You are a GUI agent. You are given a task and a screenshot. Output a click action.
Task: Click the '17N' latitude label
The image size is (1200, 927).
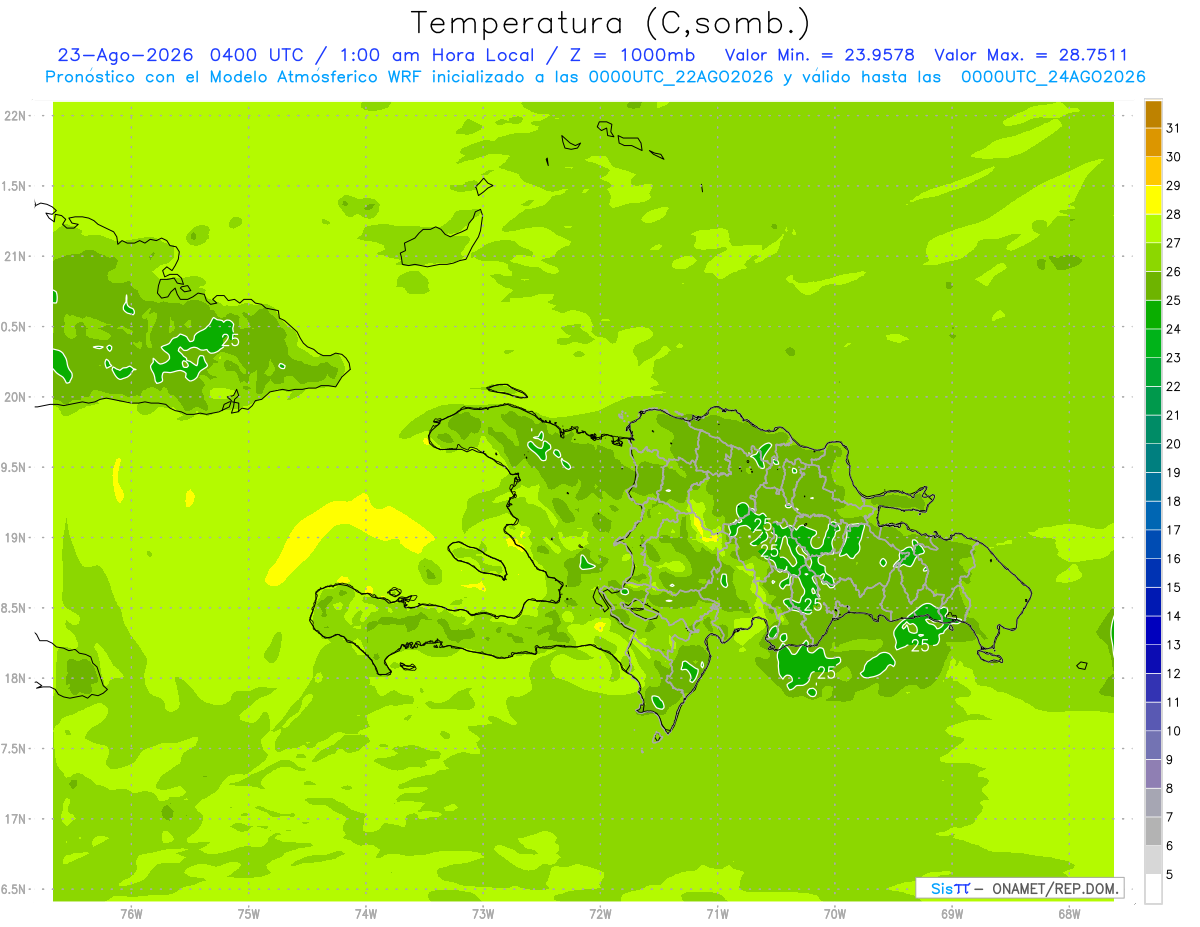point(17,819)
